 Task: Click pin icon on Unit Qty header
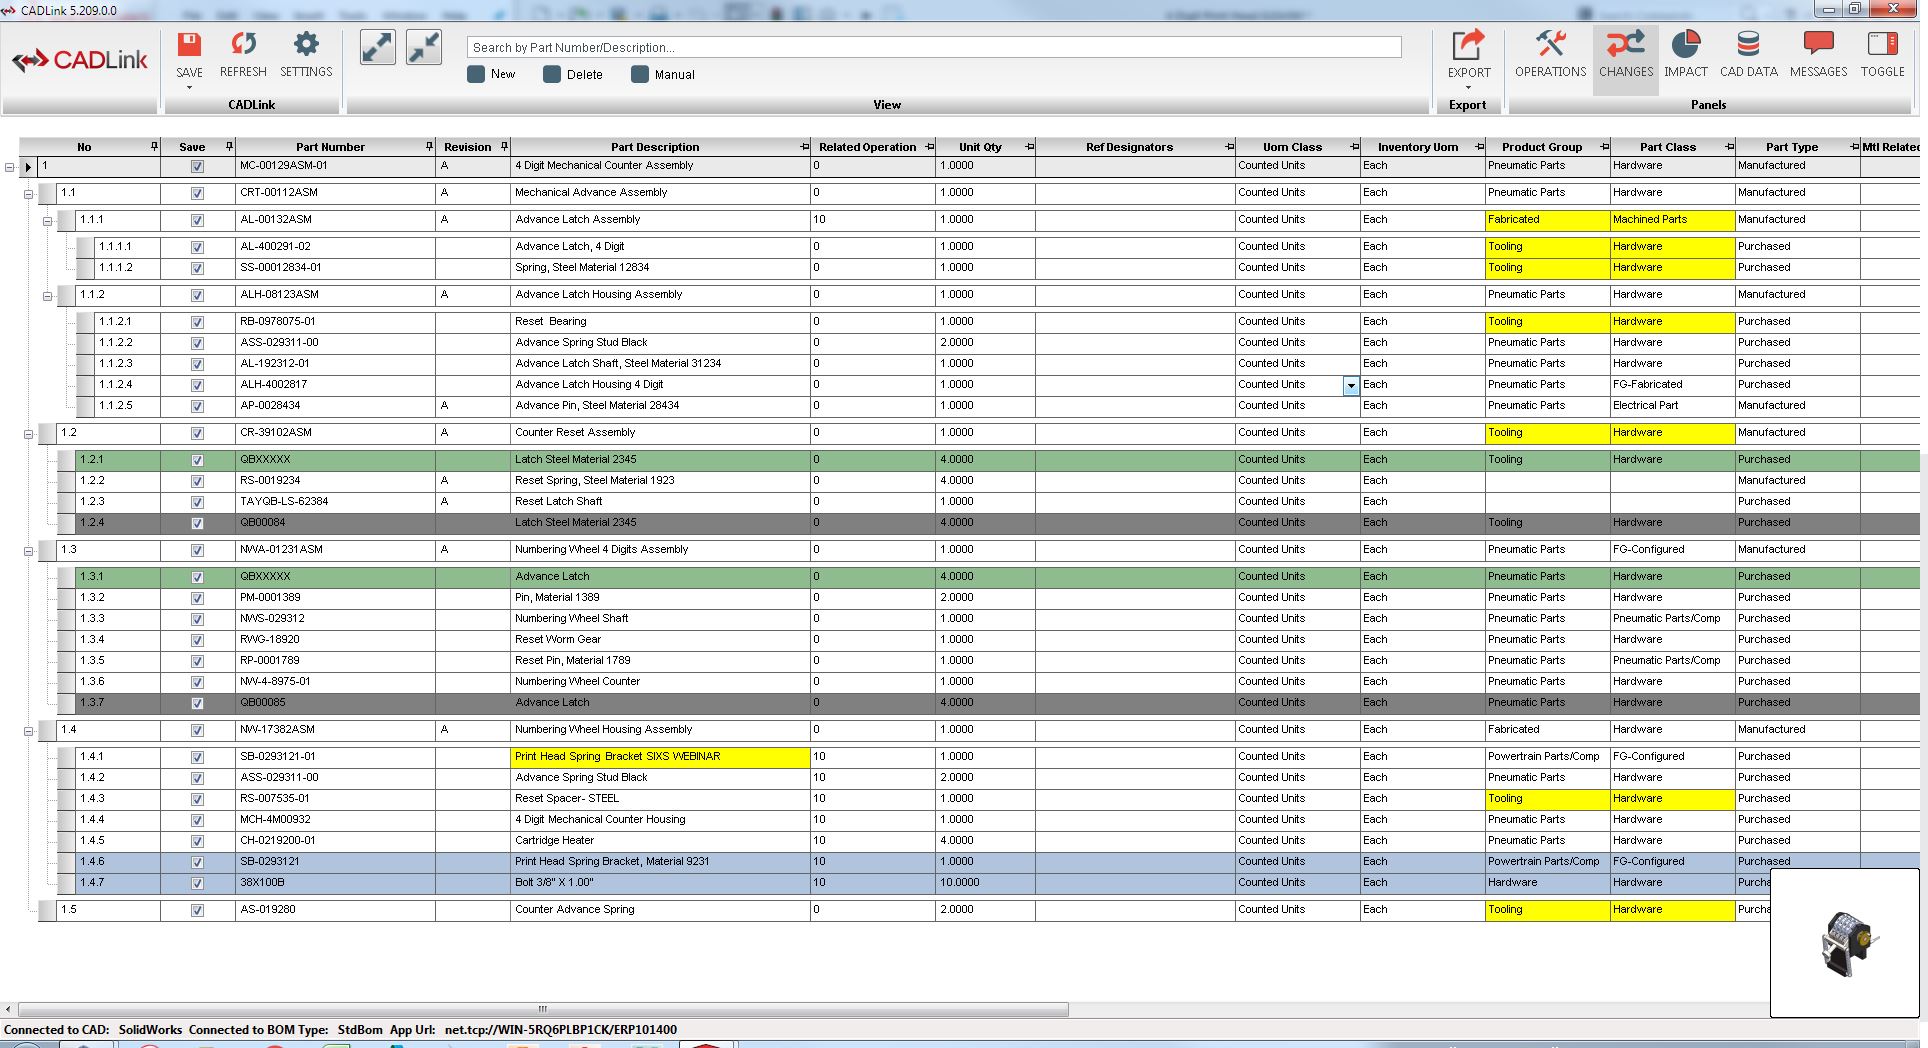click(x=1029, y=146)
